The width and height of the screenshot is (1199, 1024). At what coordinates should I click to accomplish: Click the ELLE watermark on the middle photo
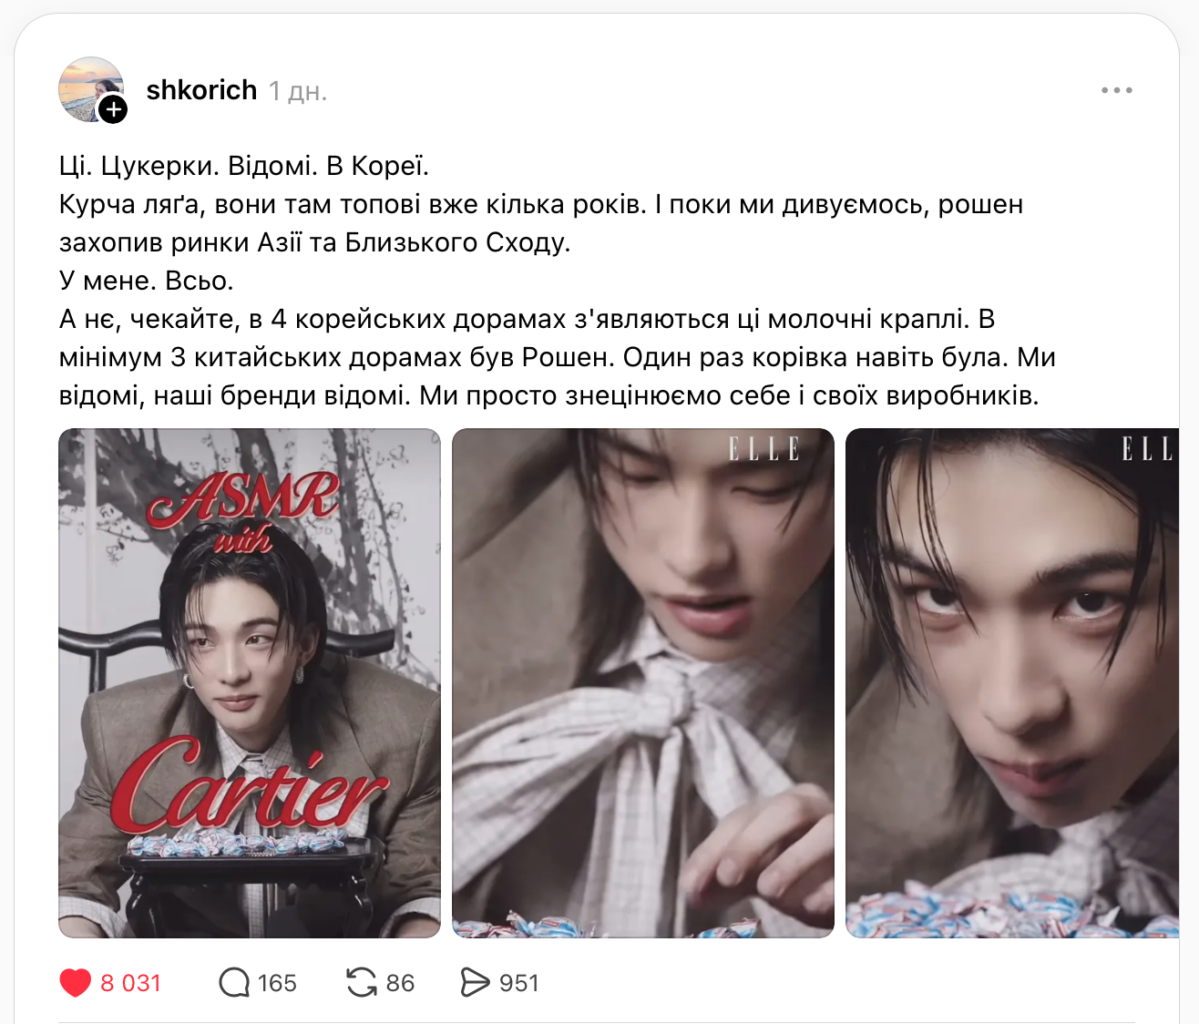point(764,449)
